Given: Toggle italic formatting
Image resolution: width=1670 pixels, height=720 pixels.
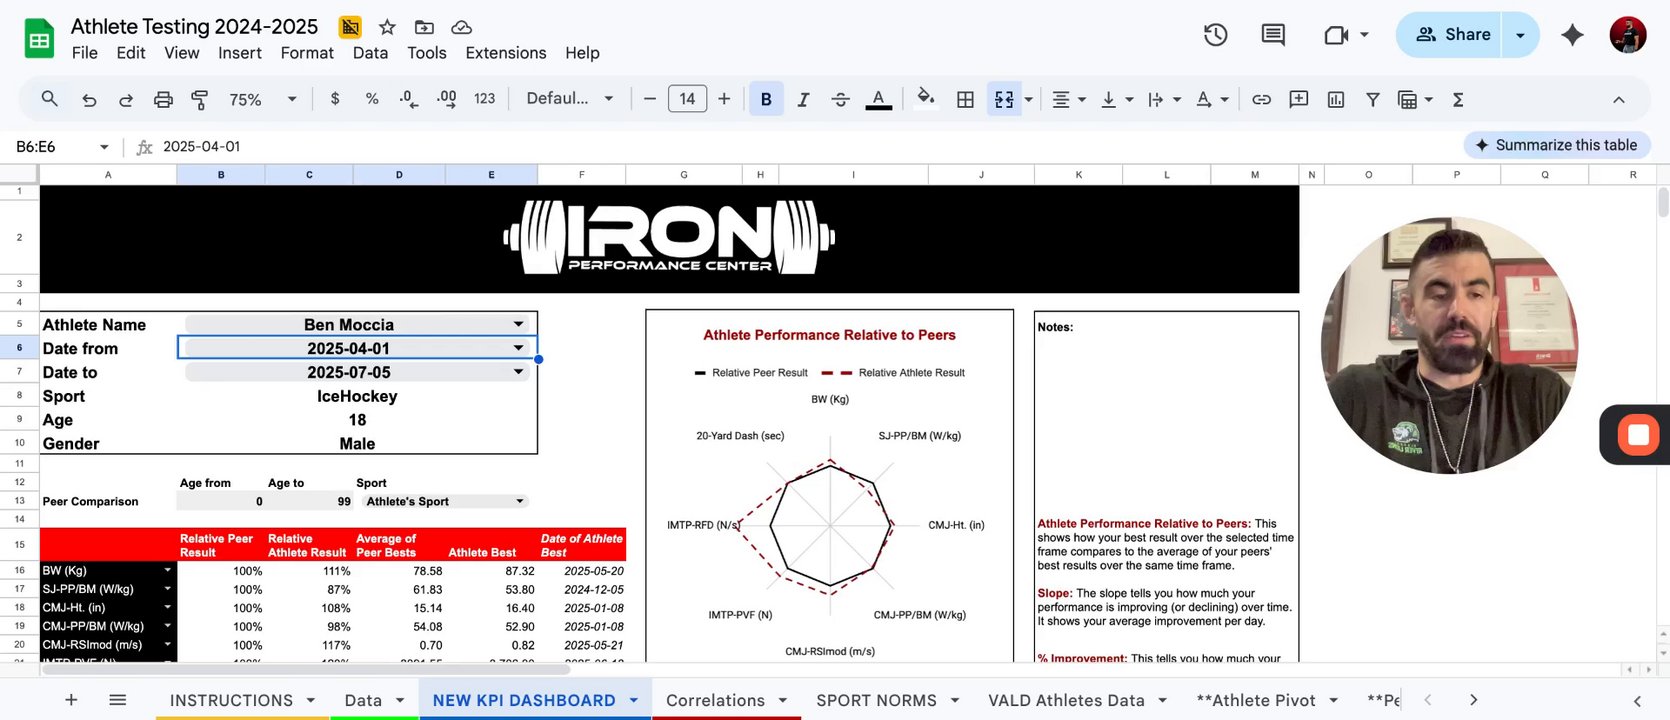Looking at the screenshot, I should 803,99.
